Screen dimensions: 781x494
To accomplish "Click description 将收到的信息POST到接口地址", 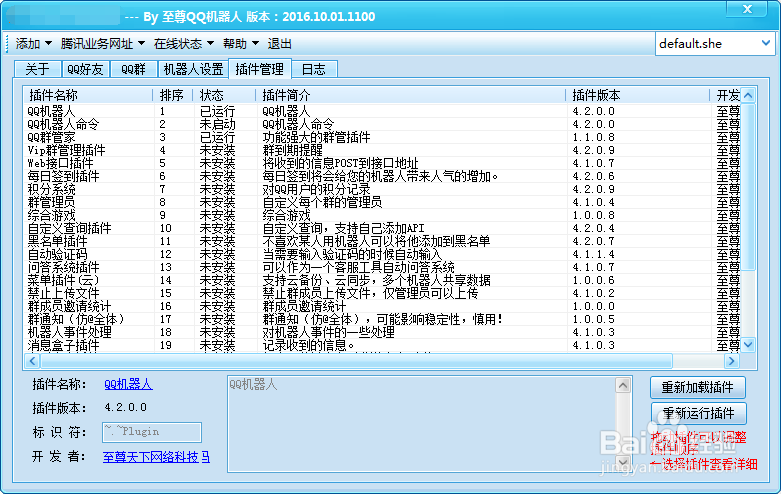I will click(x=340, y=163).
